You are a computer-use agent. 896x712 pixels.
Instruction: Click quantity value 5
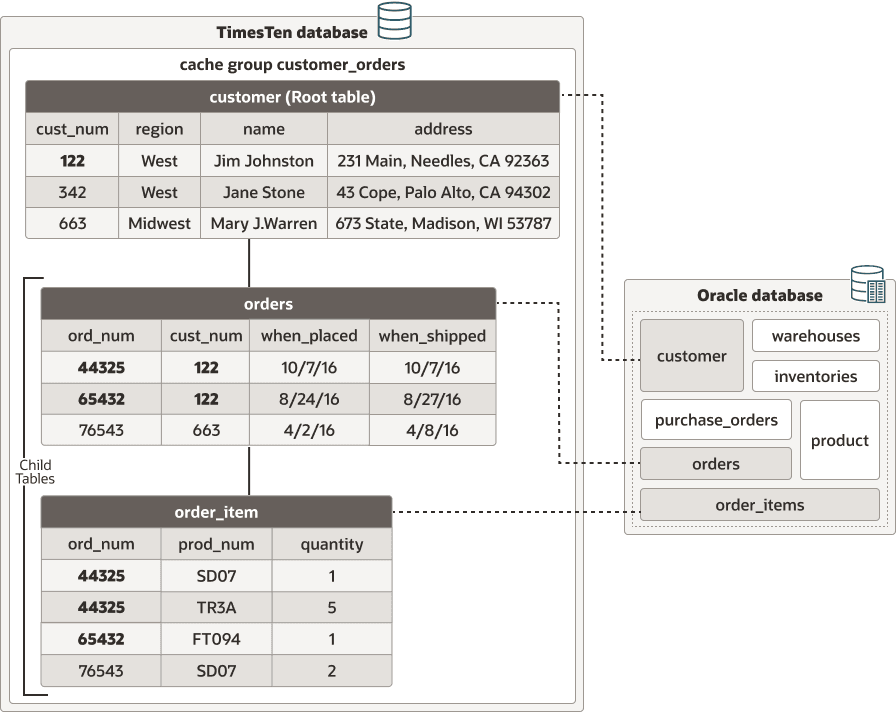[x=332, y=607]
